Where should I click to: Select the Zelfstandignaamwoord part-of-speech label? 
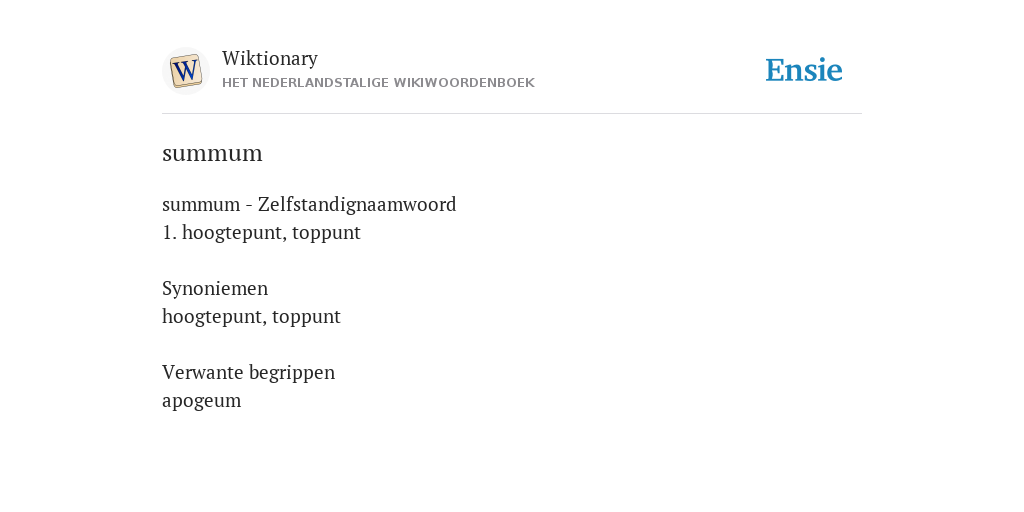[x=357, y=204]
